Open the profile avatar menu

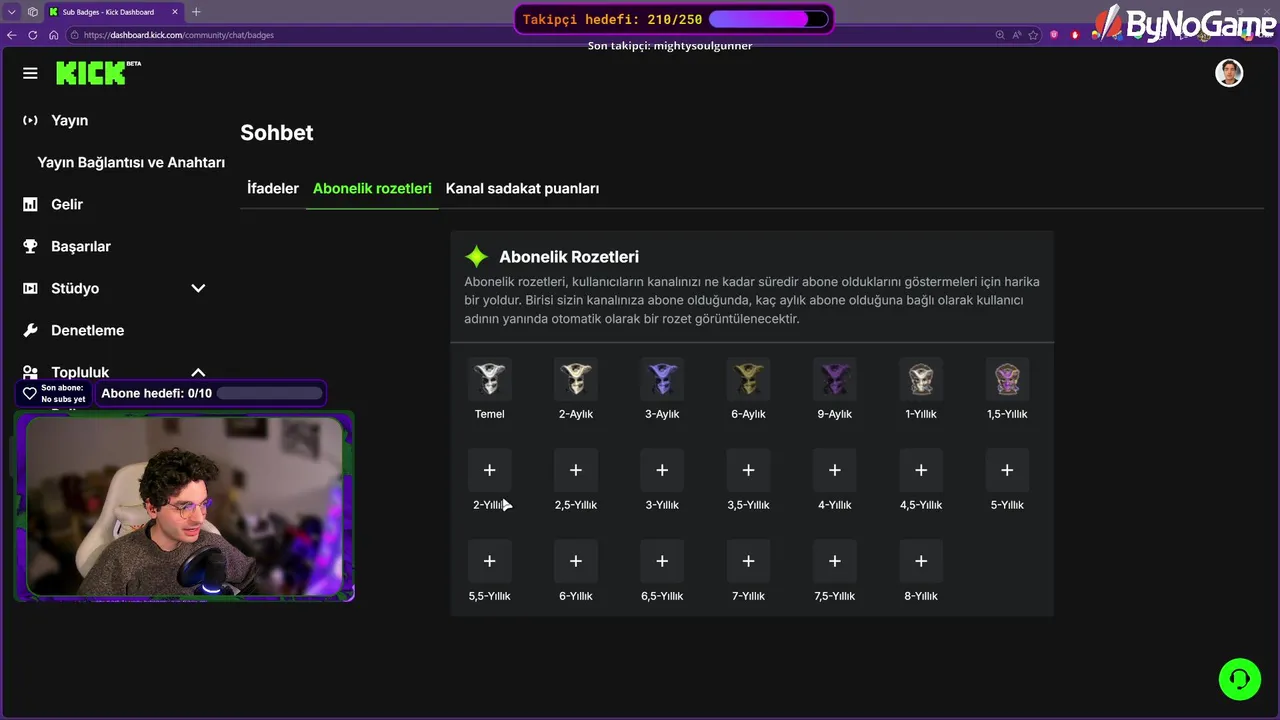point(1229,73)
